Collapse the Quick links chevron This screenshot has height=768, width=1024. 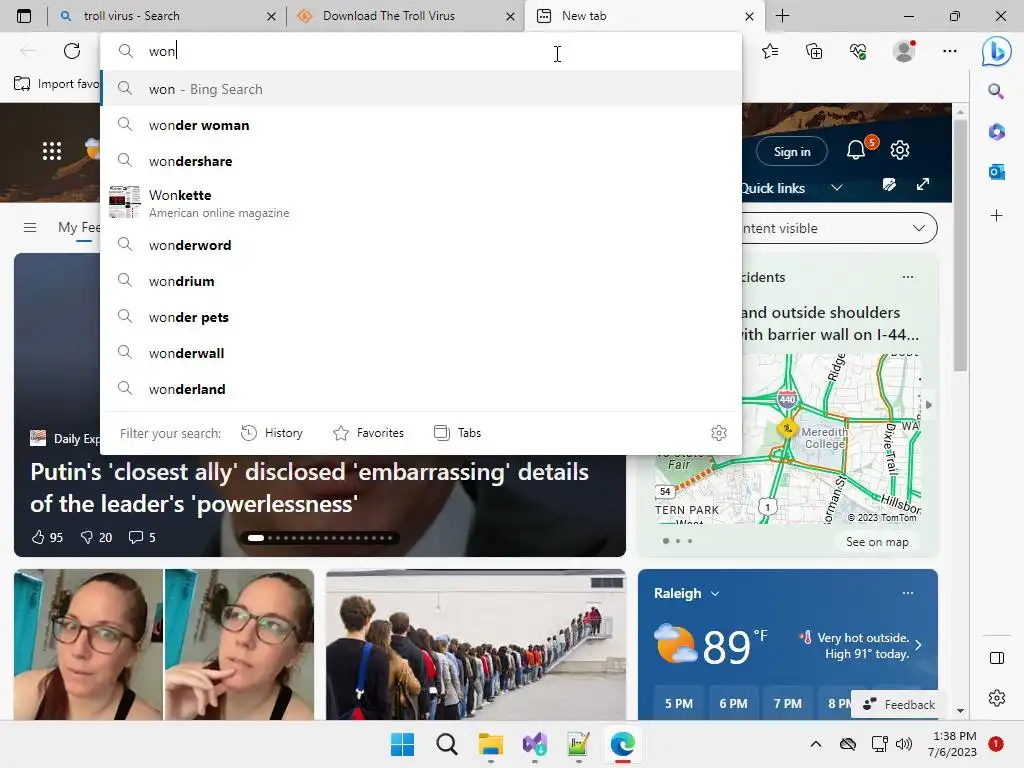(x=837, y=188)
